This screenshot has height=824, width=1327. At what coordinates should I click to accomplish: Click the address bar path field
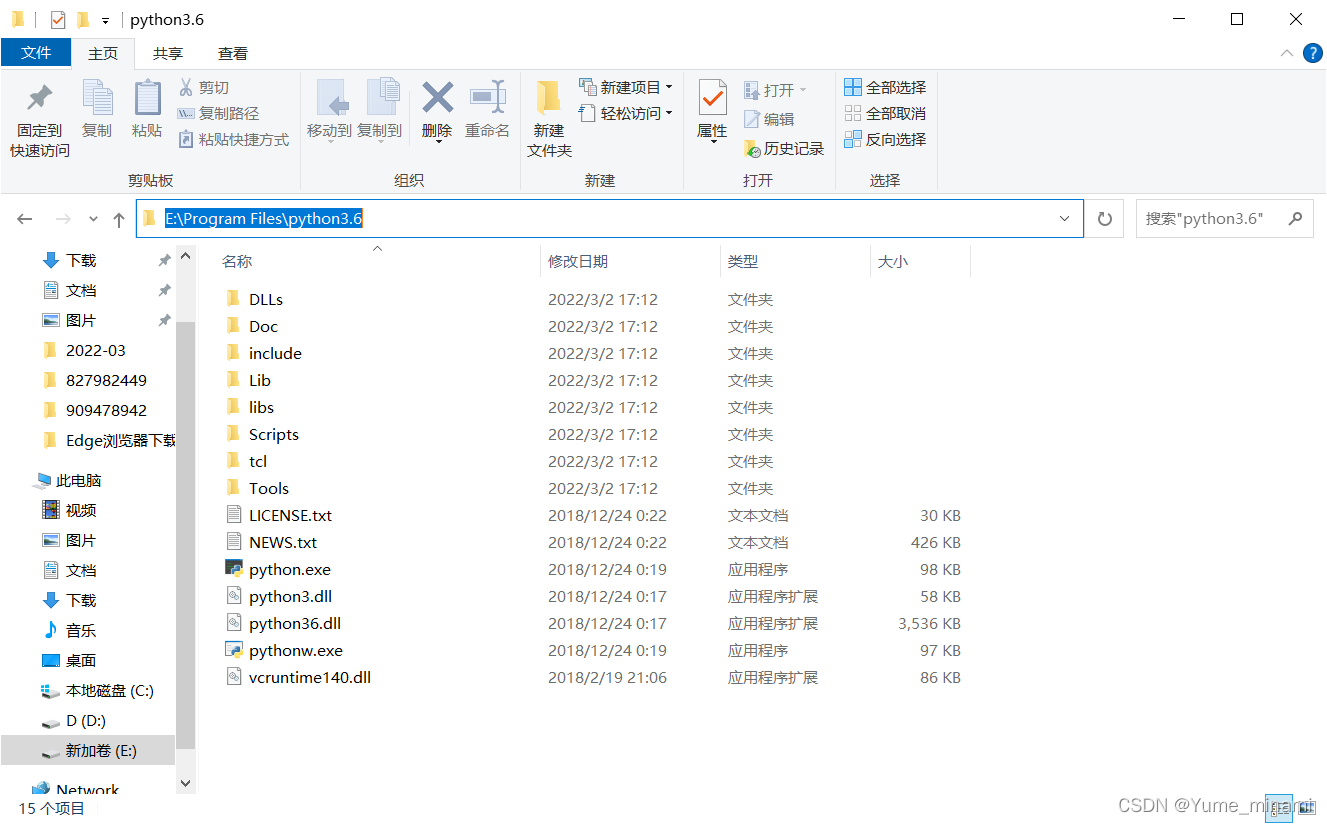609,218
